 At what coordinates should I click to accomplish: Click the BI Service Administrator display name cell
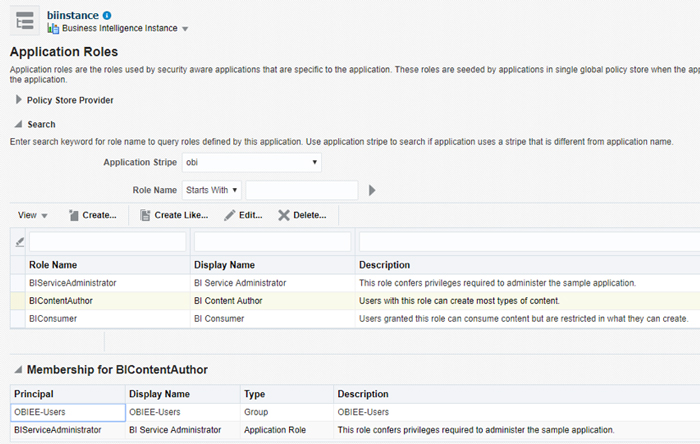(x=240, y=283)
